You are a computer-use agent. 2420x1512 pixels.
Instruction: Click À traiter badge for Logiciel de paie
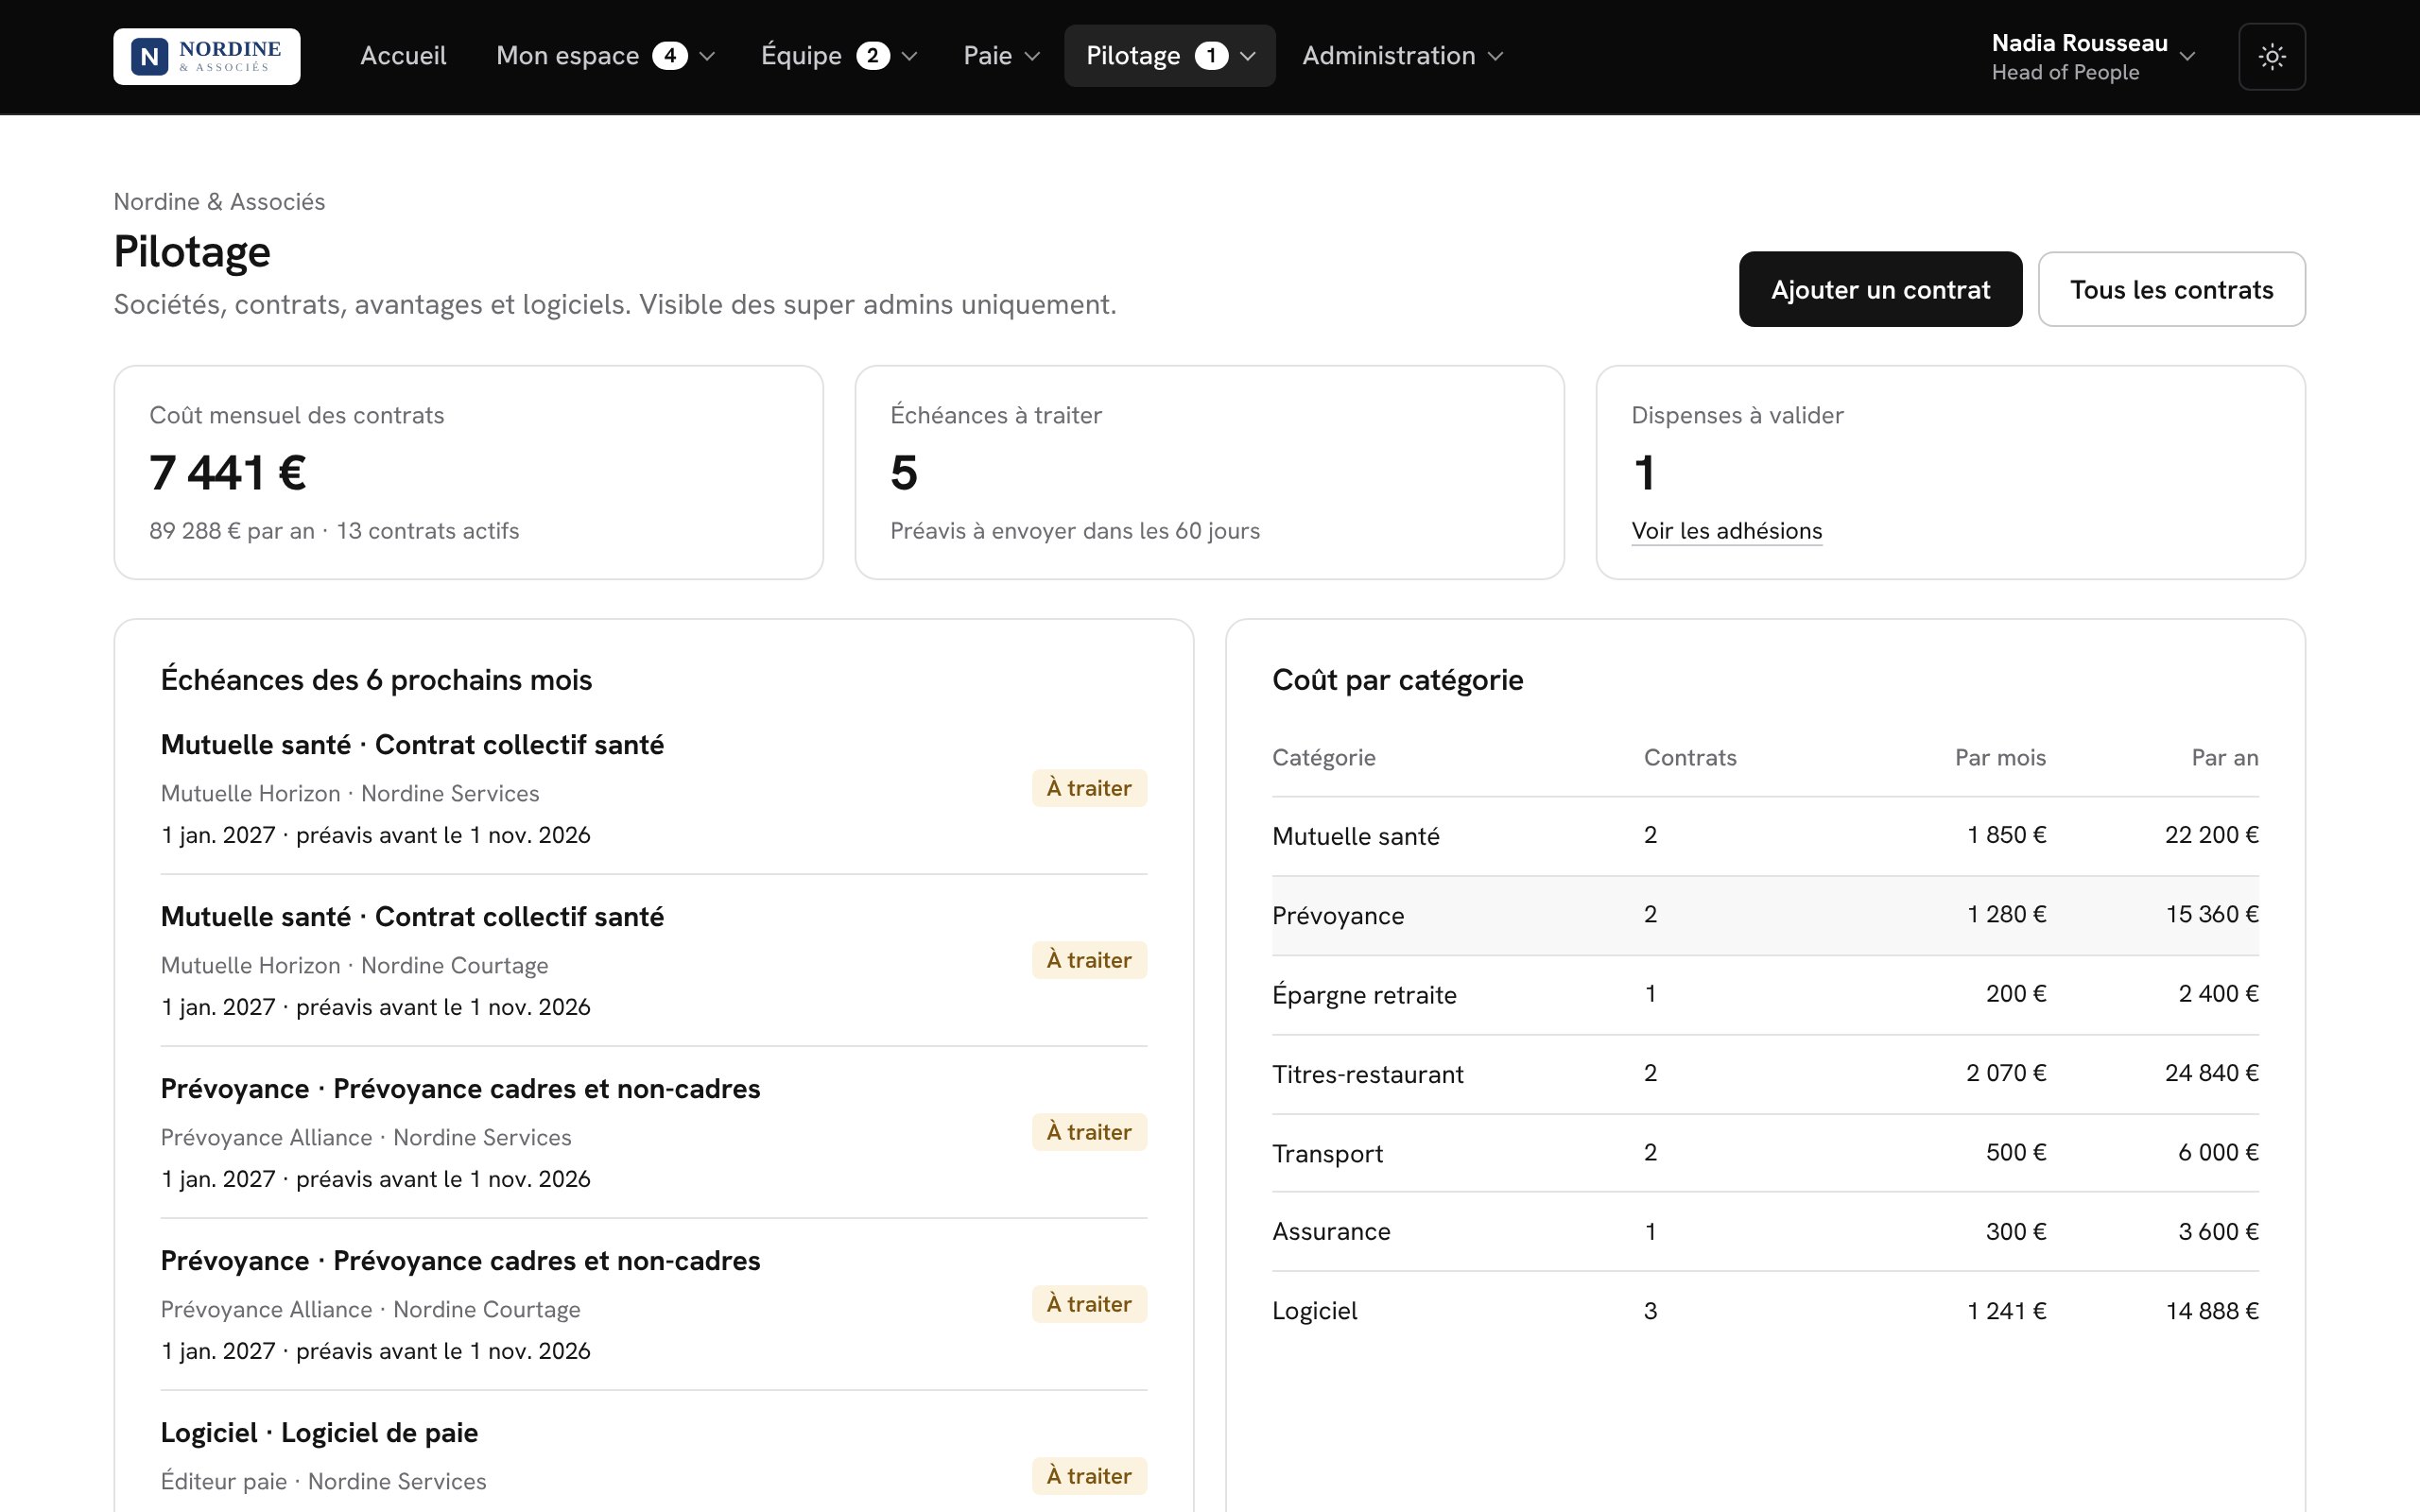pos(1089,1476)
